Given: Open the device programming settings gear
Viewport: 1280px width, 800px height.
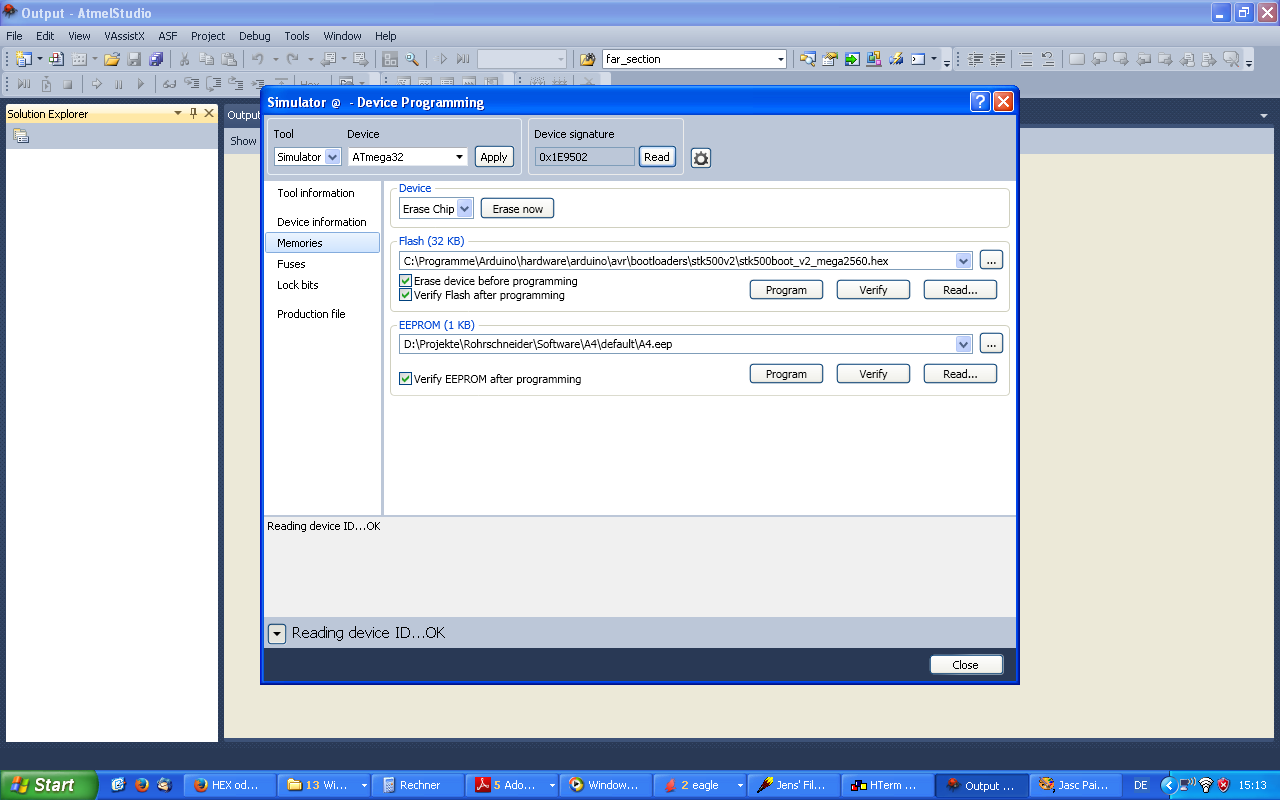Looking at the screenshot, I should click(701, 158).
